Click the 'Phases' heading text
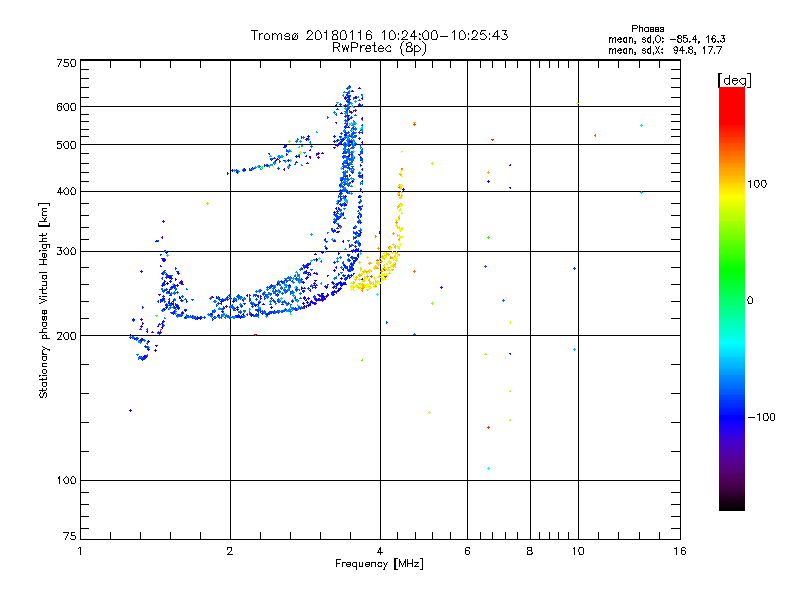 (647, 29)
